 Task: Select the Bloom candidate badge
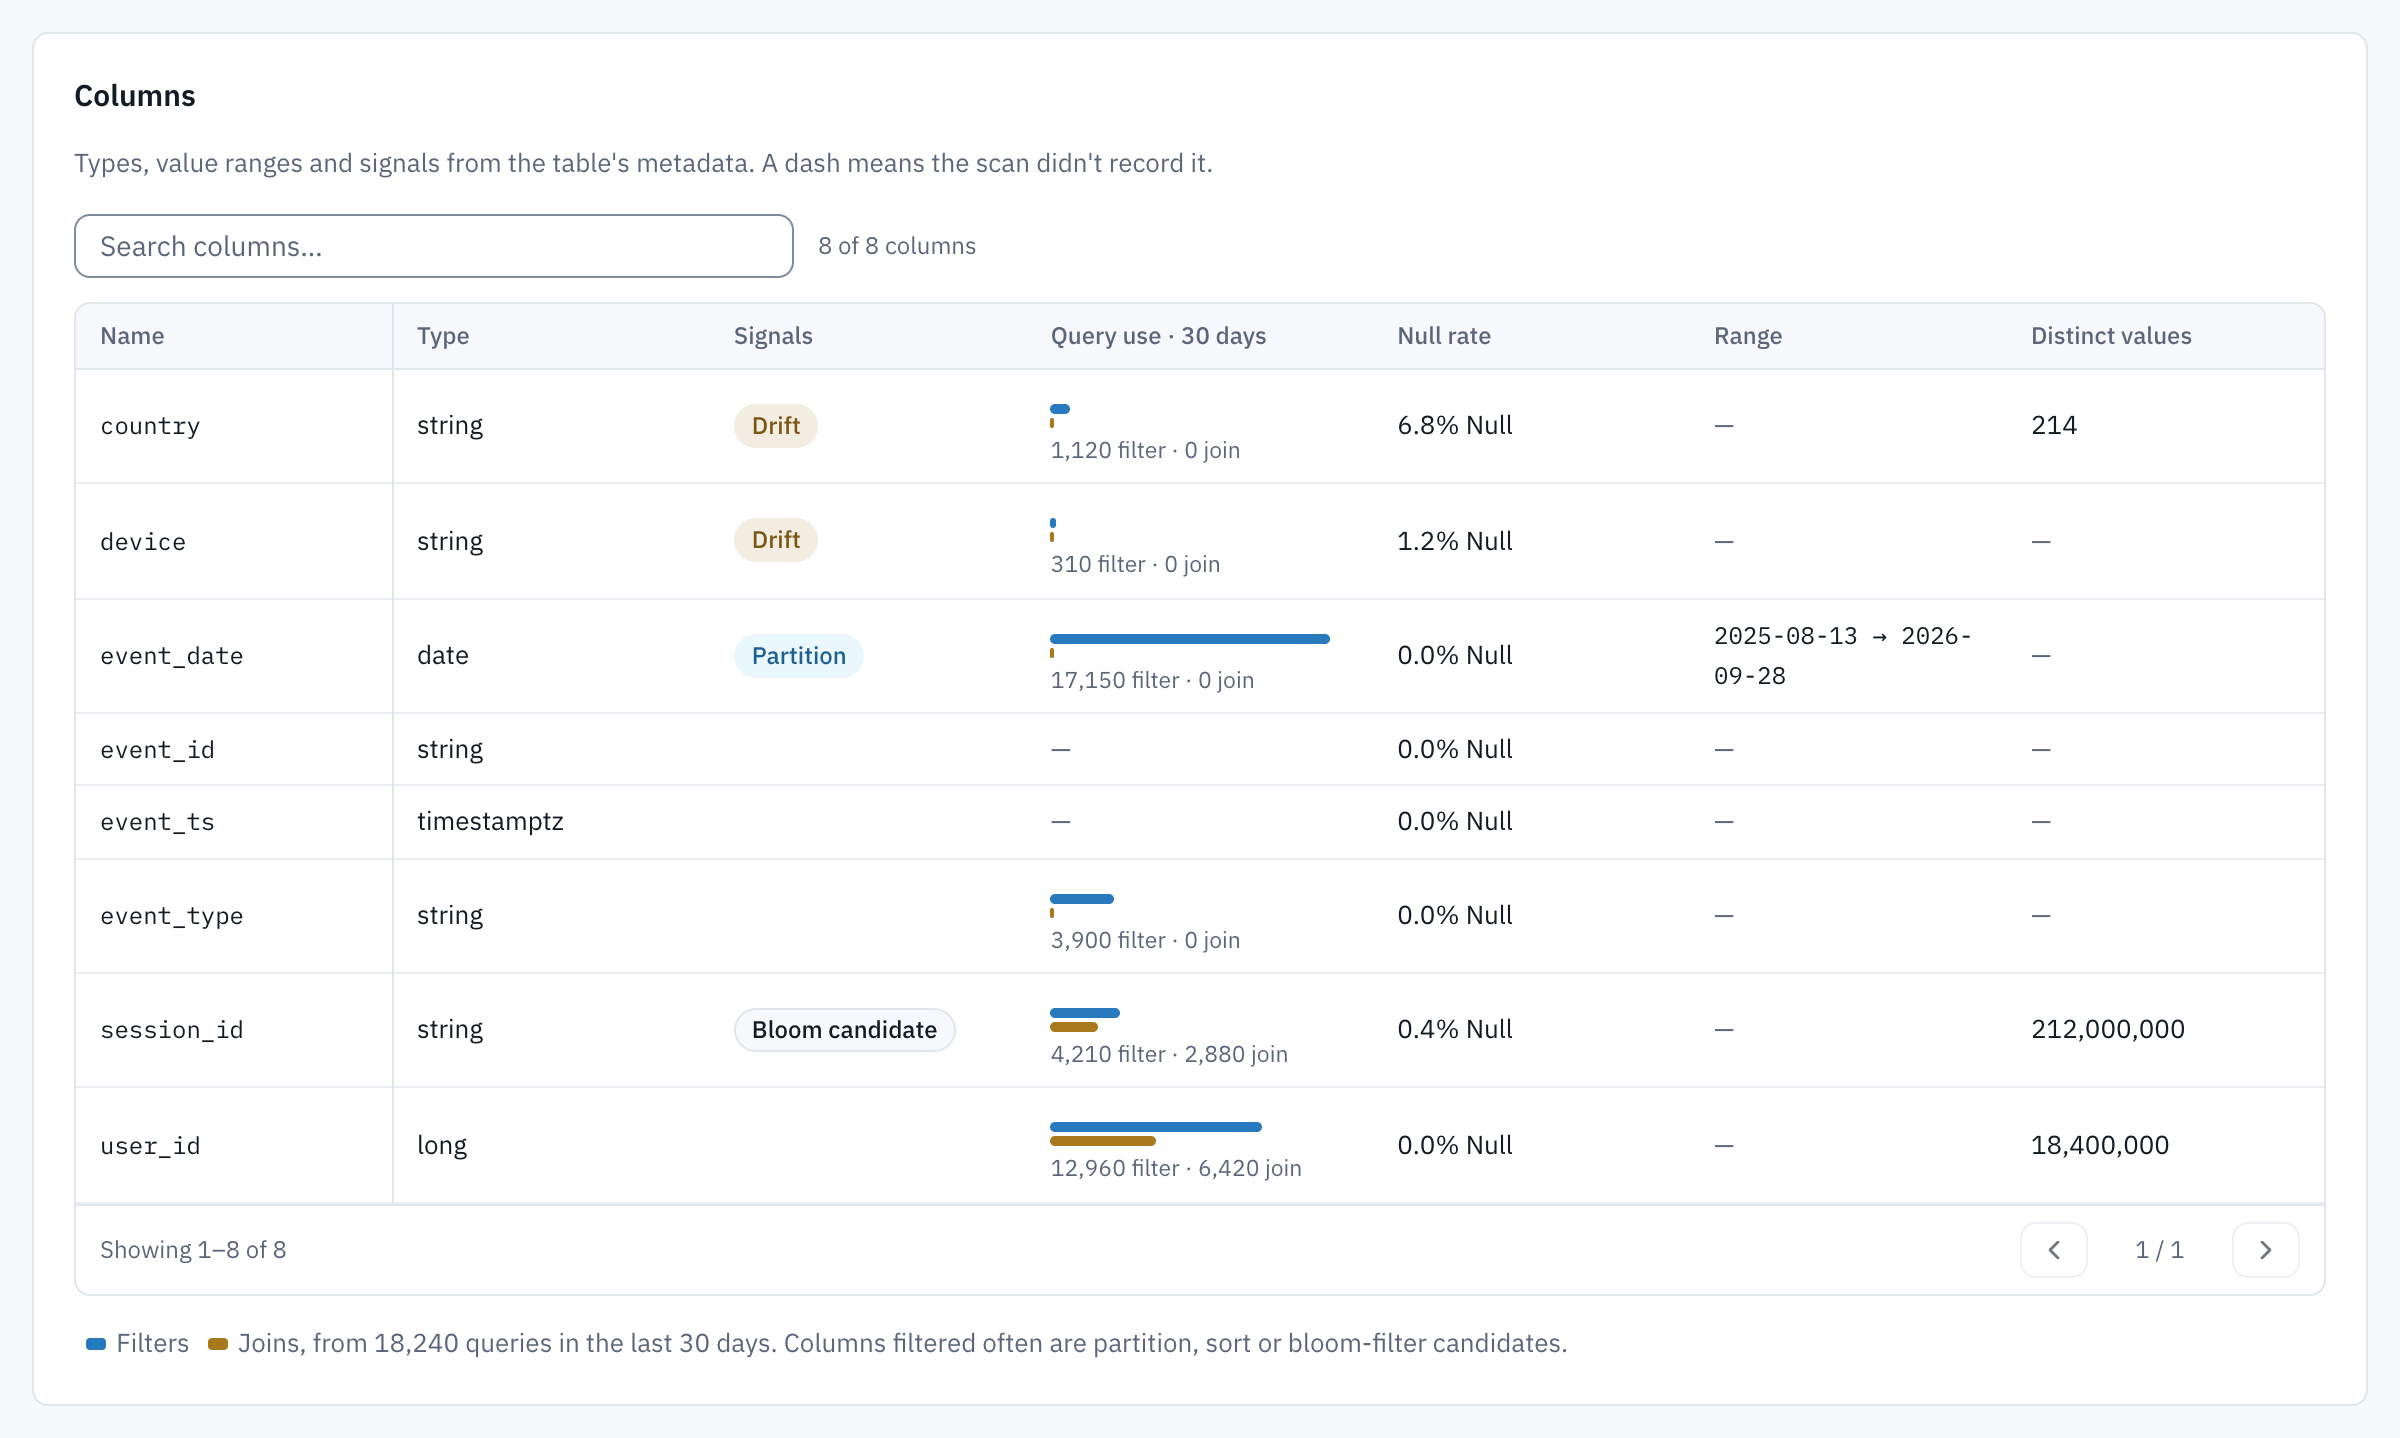click(x=845, y=1030)
